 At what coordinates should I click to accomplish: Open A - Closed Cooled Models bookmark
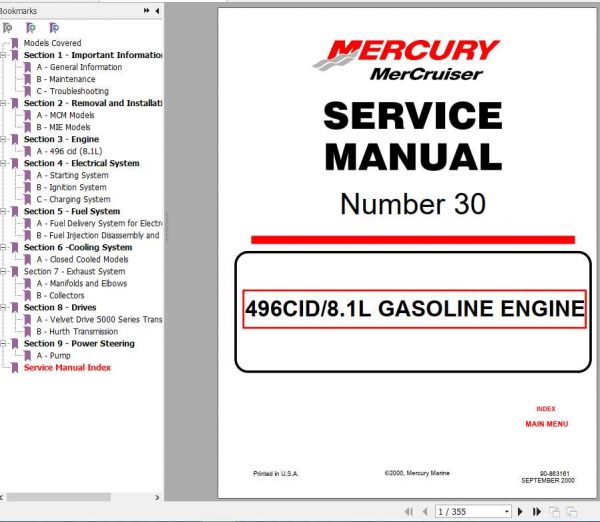(x=82, y=259)
